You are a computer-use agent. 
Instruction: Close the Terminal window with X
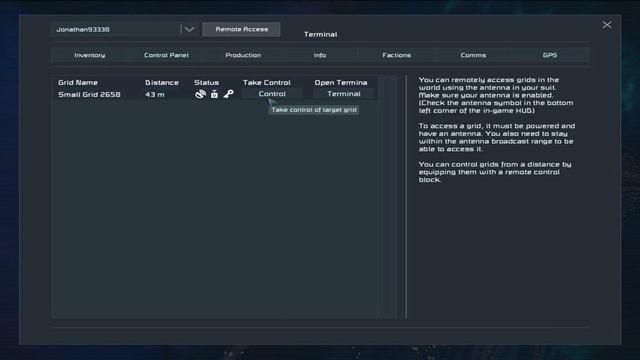607,25
